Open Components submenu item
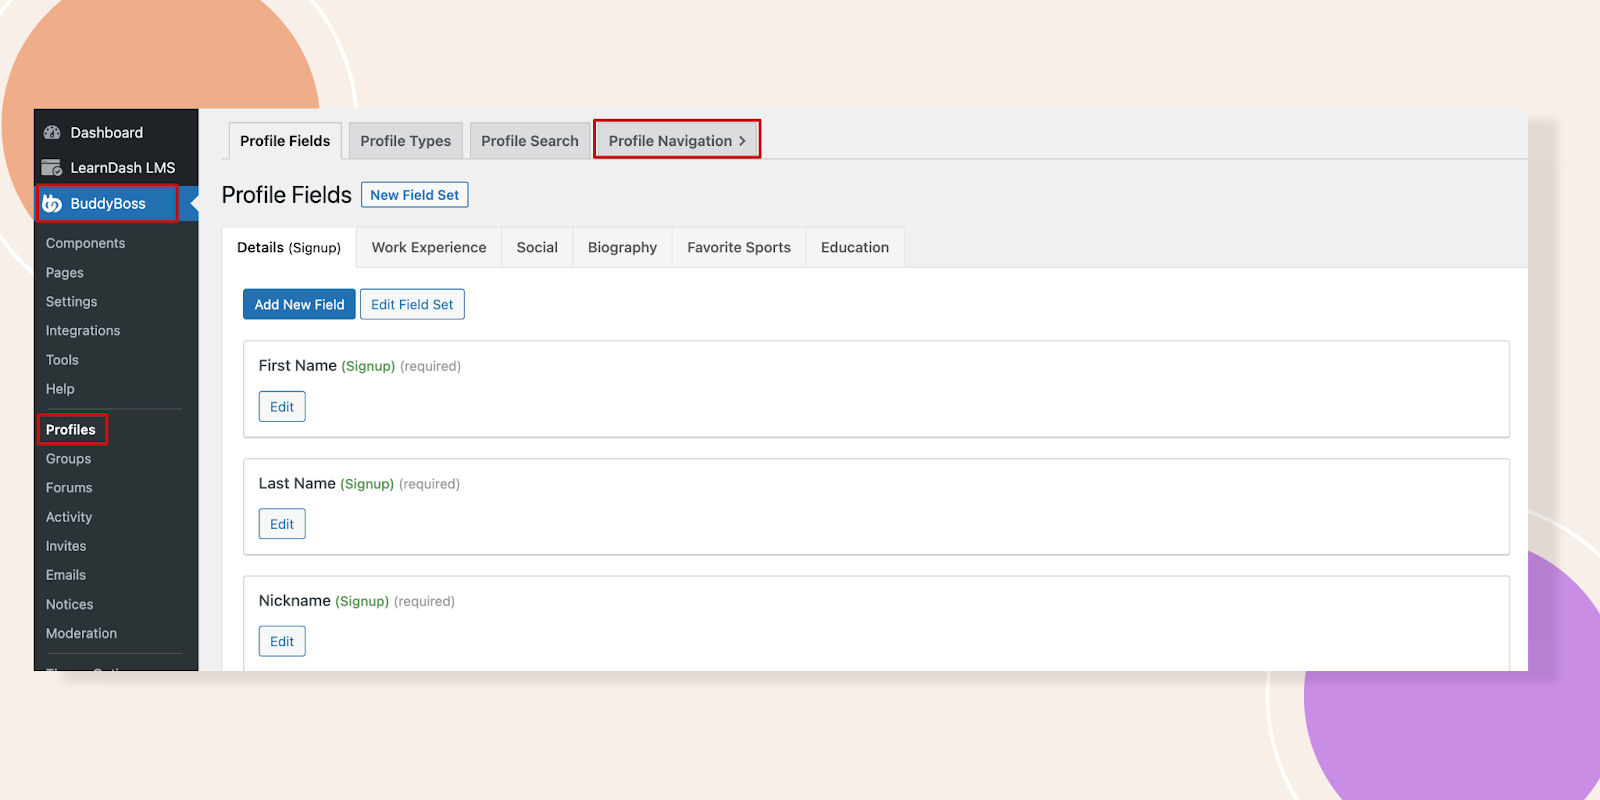The image size is (1600, 800). click(x=85, y=243)
